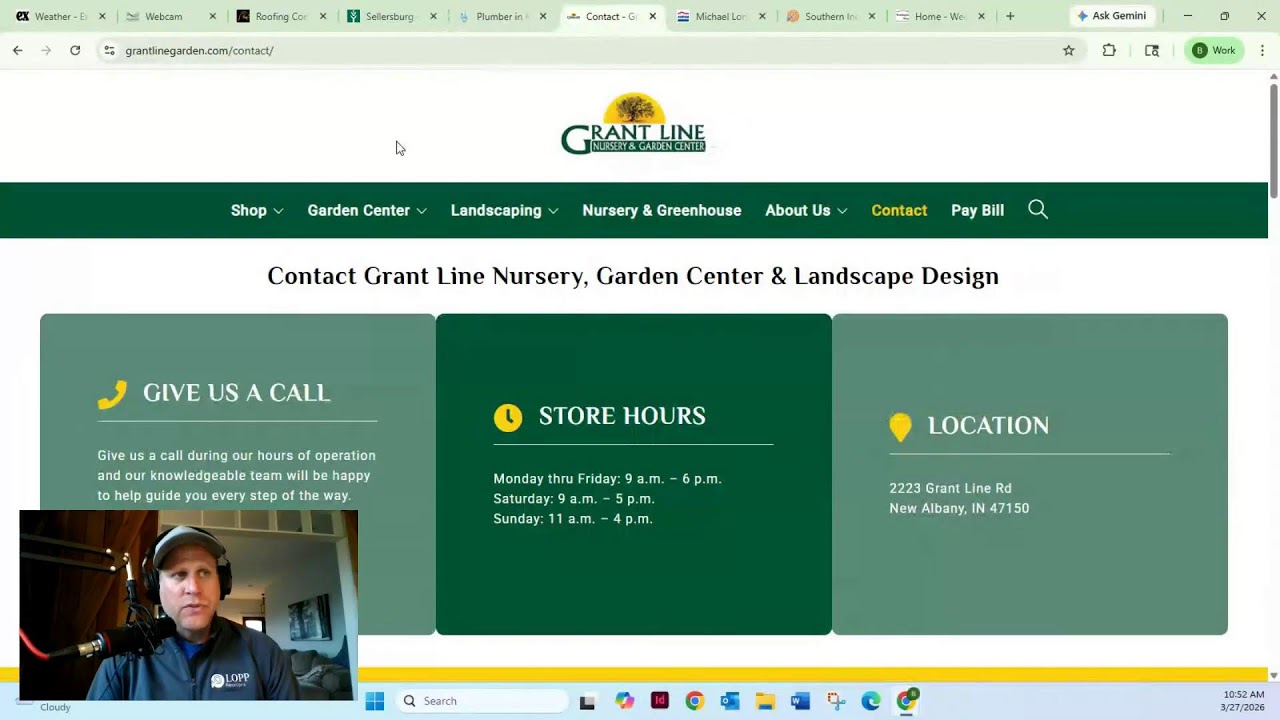The height and width of the screenshot is (720, 1280).
Task: Toggle the split view icon near Work
Action: (1152, 50)
